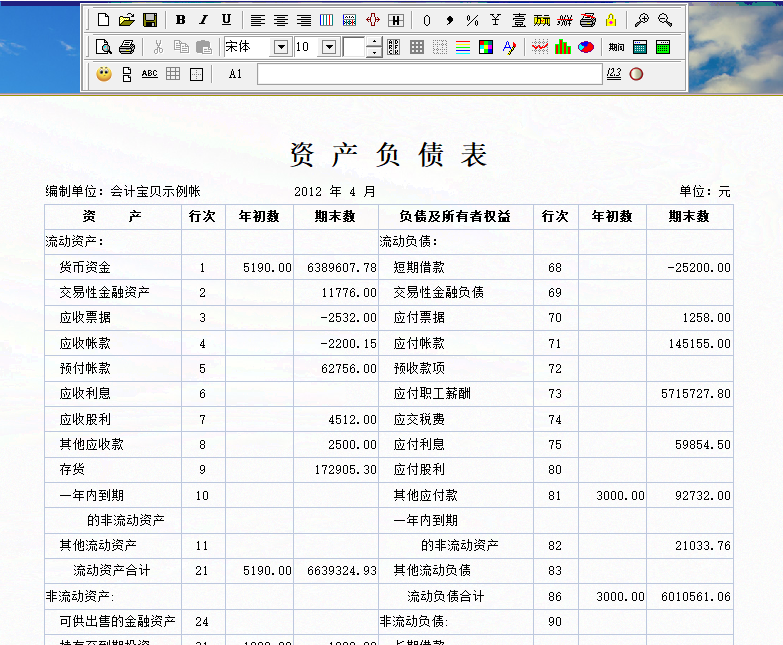Apply Chinese capital numeral 壹 format
The image size is (783, 645).
[x=519, y=20]
